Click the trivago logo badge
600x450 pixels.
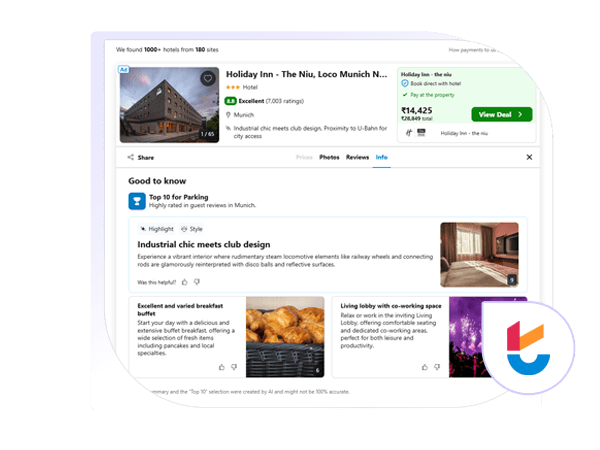(528, 347)
